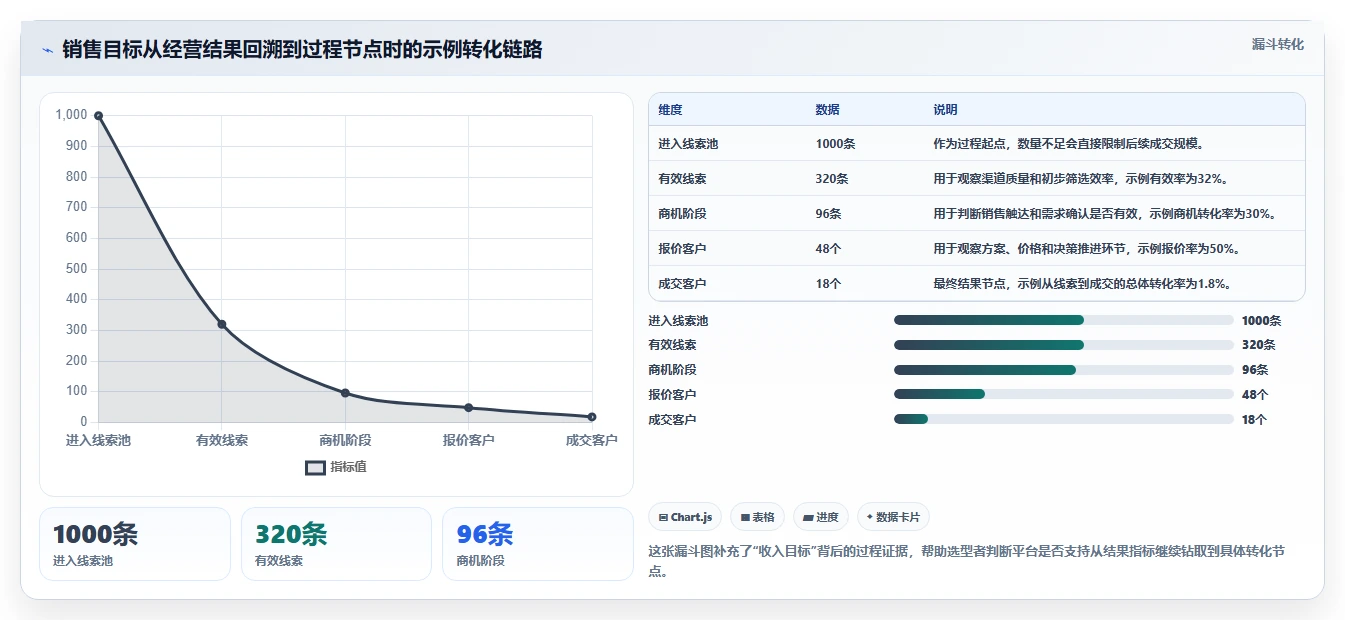Open the 96条 商机阶段 data card
1345x620 pixels.
[538, 544]
